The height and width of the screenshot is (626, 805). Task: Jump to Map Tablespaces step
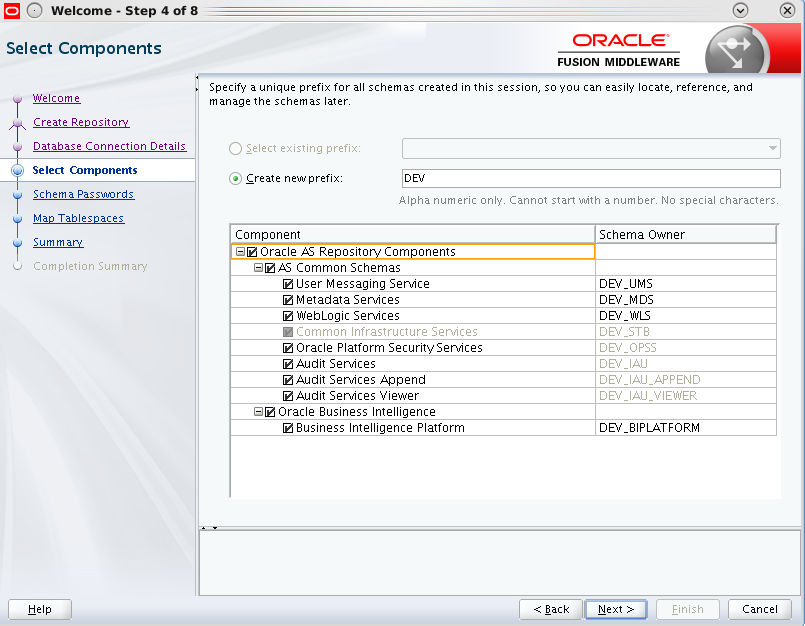point(78,218)
